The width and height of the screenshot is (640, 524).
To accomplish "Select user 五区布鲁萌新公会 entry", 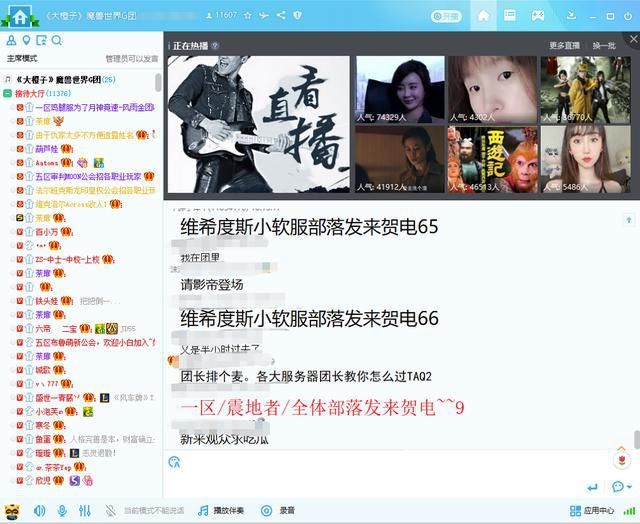I will 95,342.
